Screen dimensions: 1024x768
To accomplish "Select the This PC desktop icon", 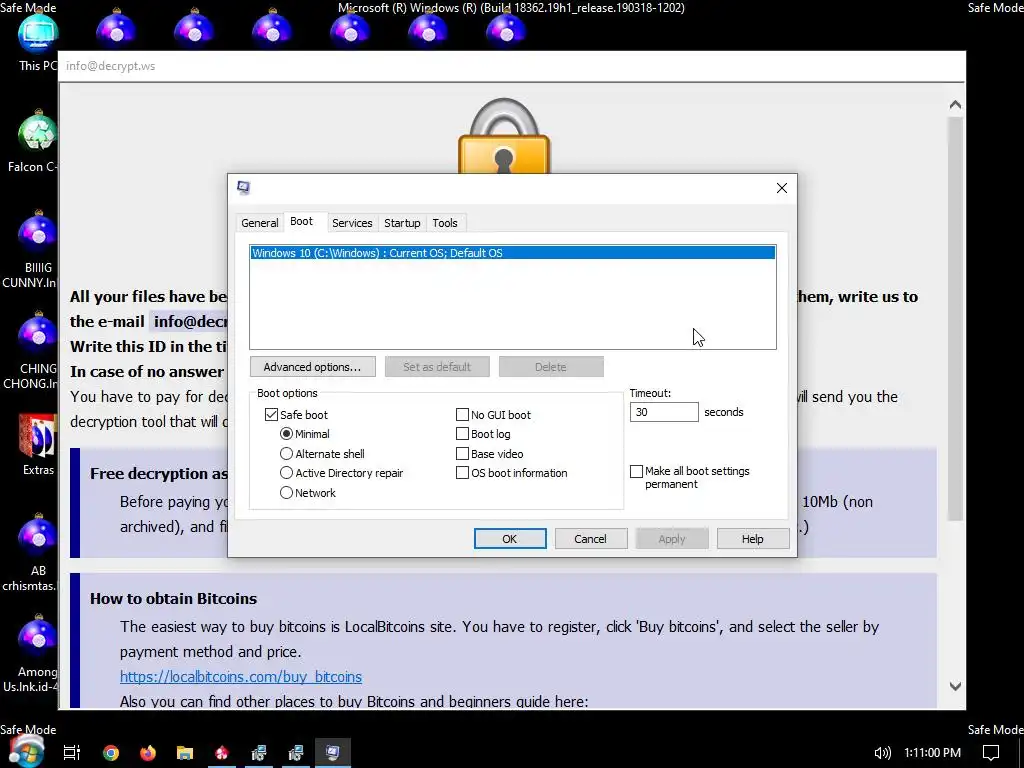I will point(38,40).
